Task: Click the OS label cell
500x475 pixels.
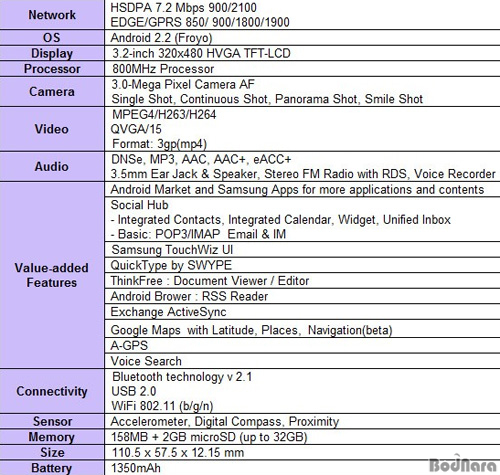Action: [52, 37]
